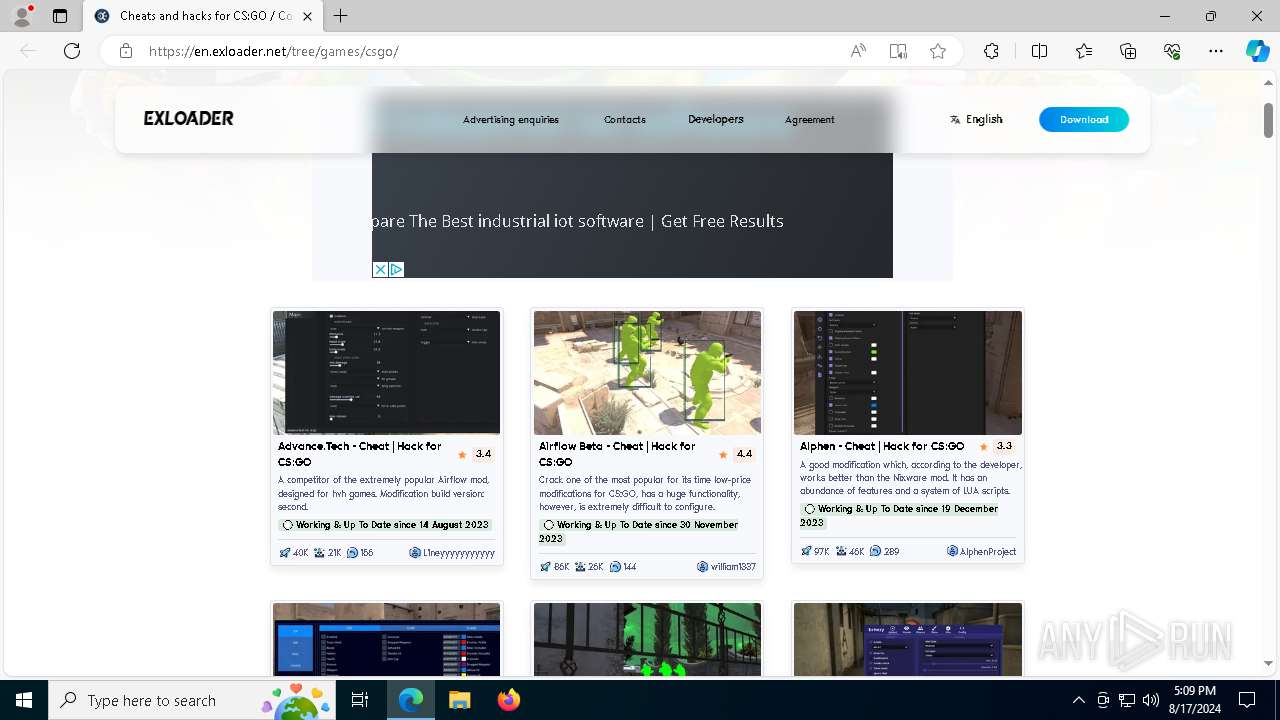Open the English language selector
The width and height of the screenshot is (1280, 720).
976,119
